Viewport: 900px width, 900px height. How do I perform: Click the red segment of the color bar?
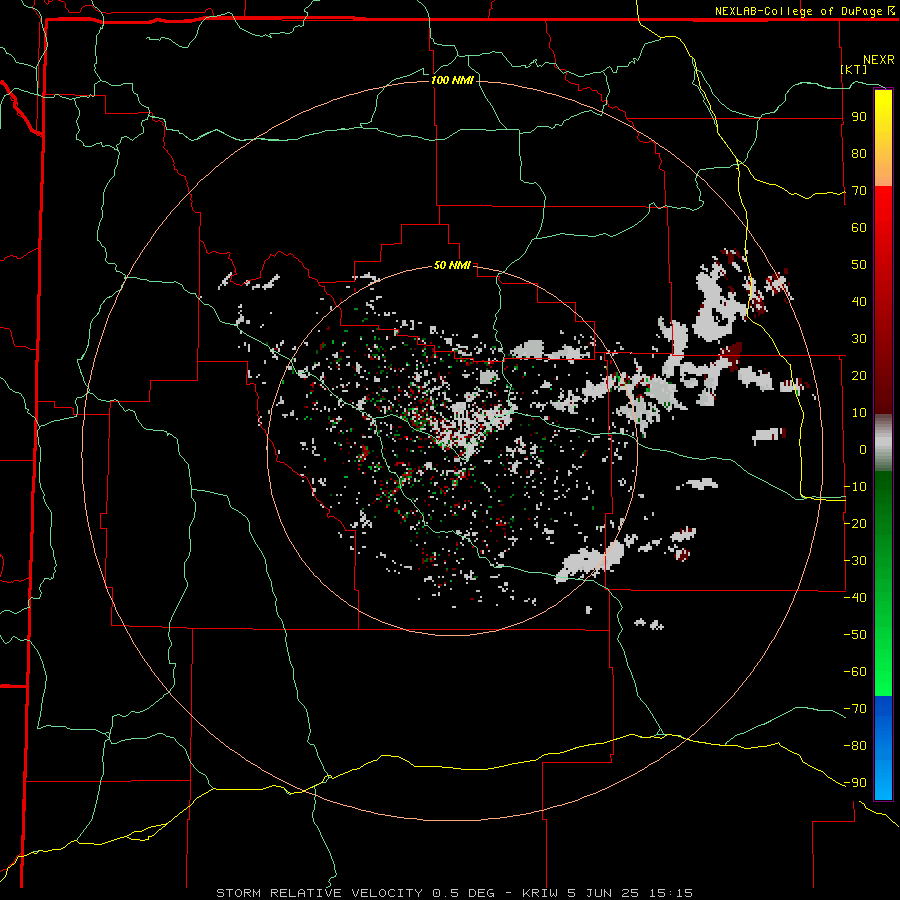click(883, 300)
